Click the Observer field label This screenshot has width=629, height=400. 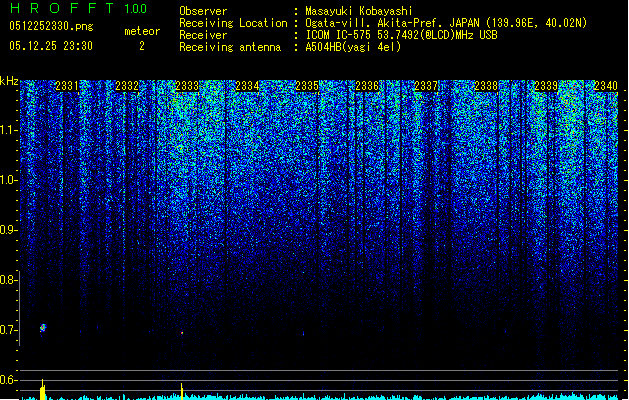[203, 11]
